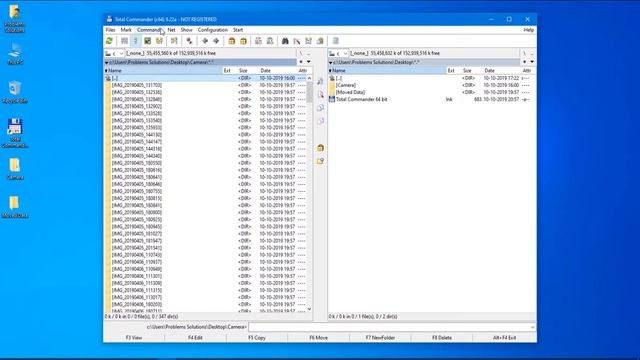Click the F5 Copy button
The width and height of the screenshot is (640, 360).
tap(257, 338)
